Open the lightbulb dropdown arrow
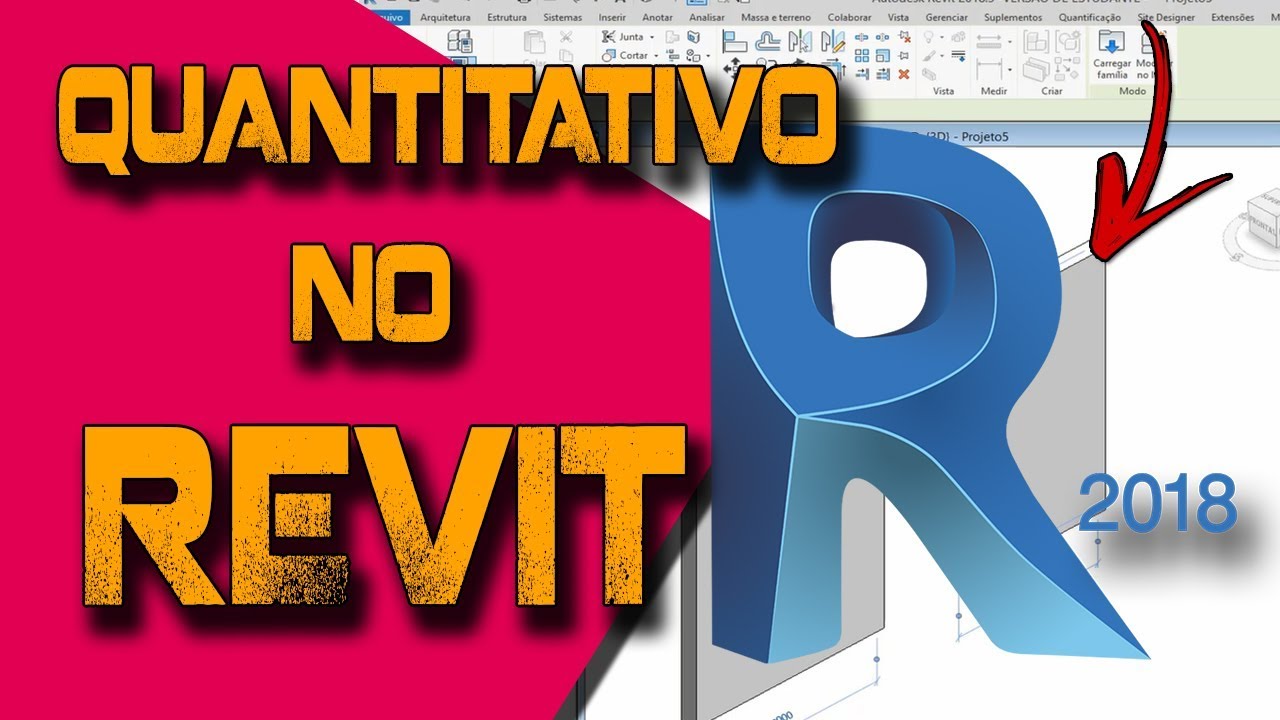Viewport: 1280px width, 720px height. point(942,36)
